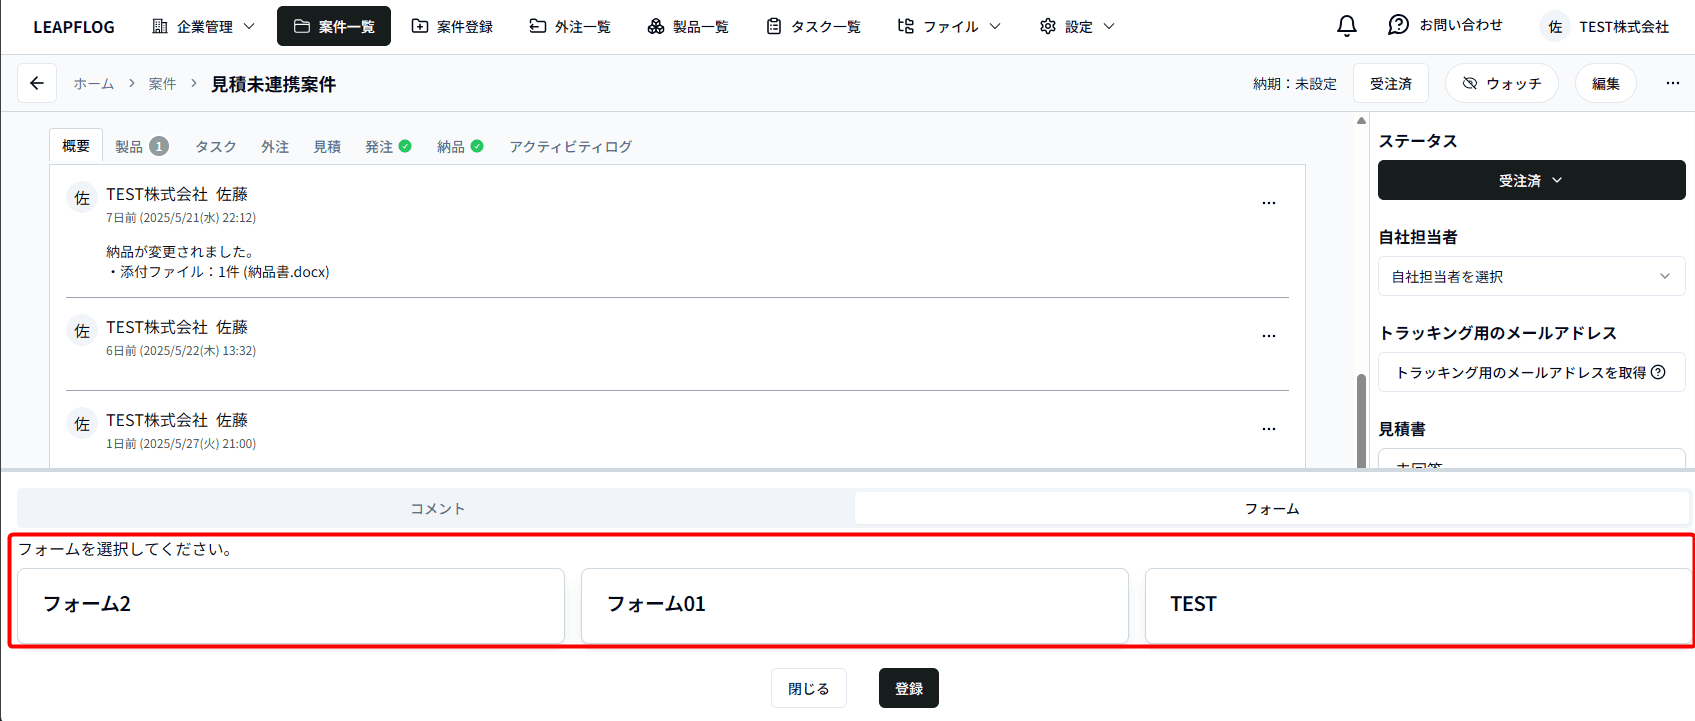Click the back arrow button

click(x=37, y=84)
